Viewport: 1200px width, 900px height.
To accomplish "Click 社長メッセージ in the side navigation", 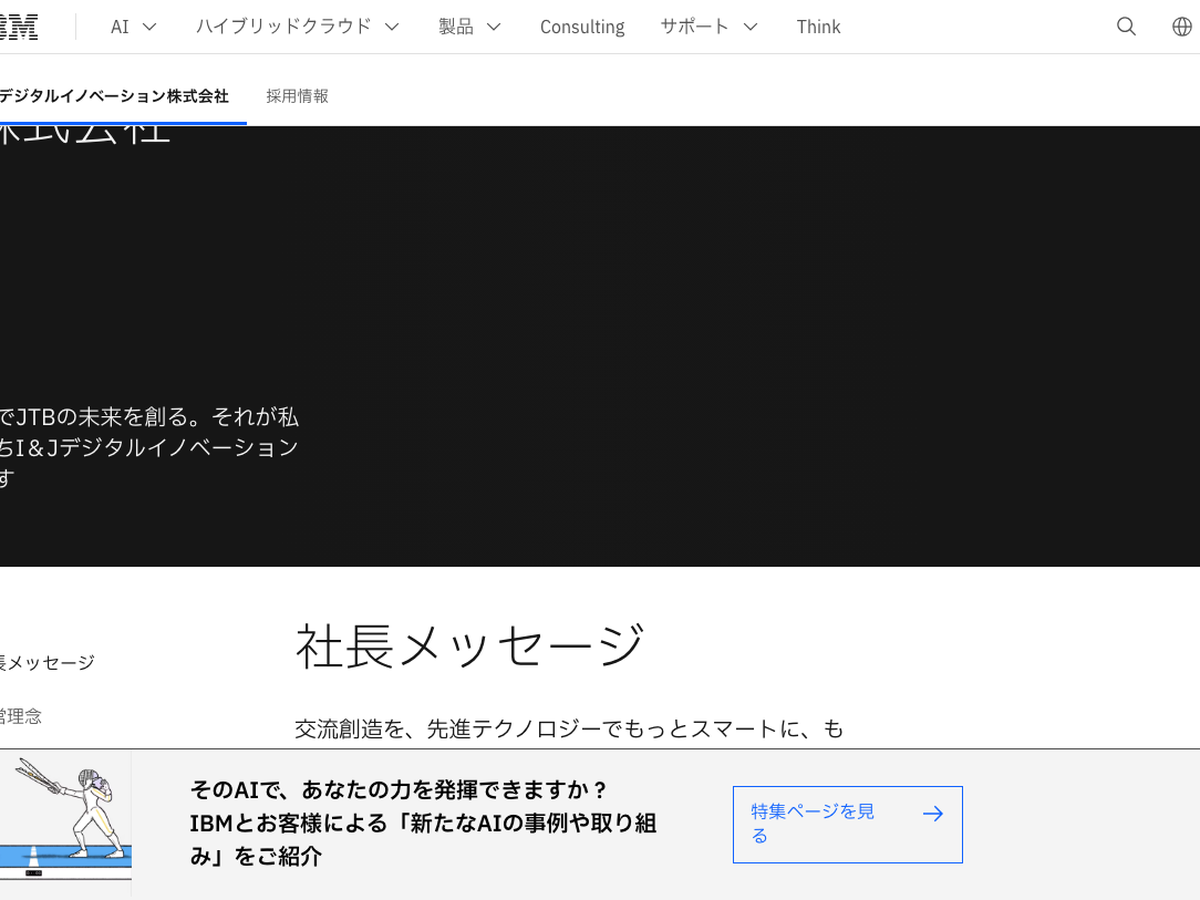I will [47, 662].
